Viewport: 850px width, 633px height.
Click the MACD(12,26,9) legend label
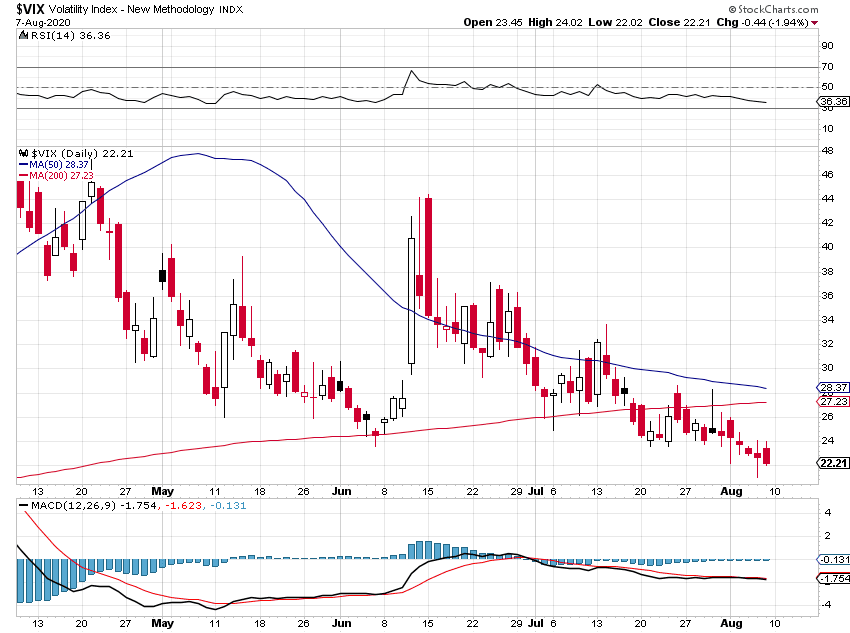coord(73,507)
